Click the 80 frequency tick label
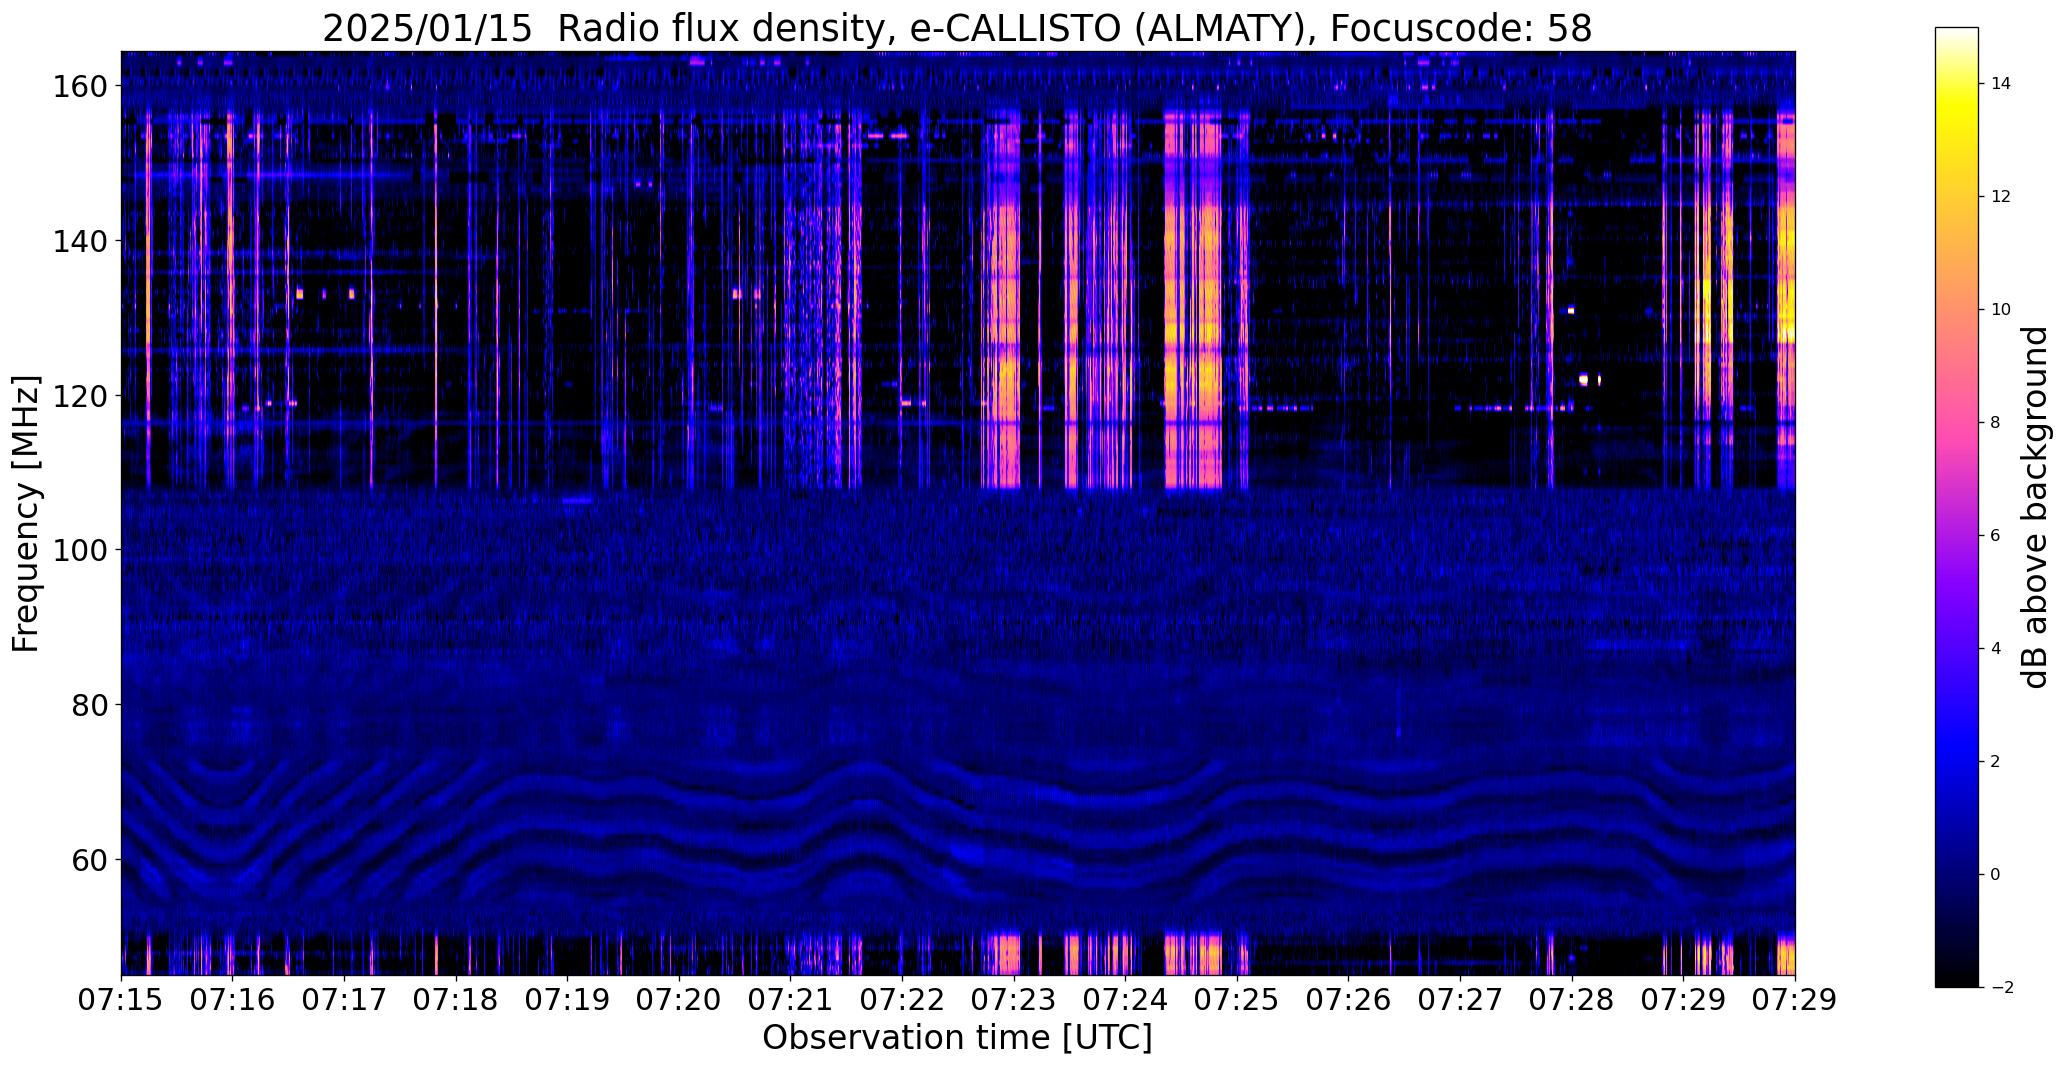The width and height of the screenshot is (2066, 1067). [x=91, y=705]
